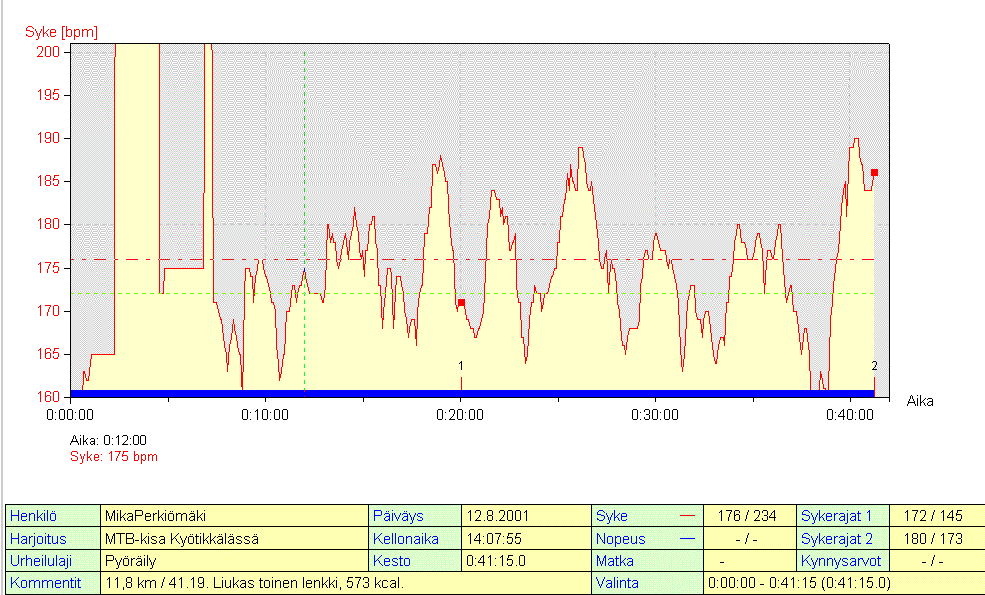Click the red Syke line legend icon

(x=686, y=517)
